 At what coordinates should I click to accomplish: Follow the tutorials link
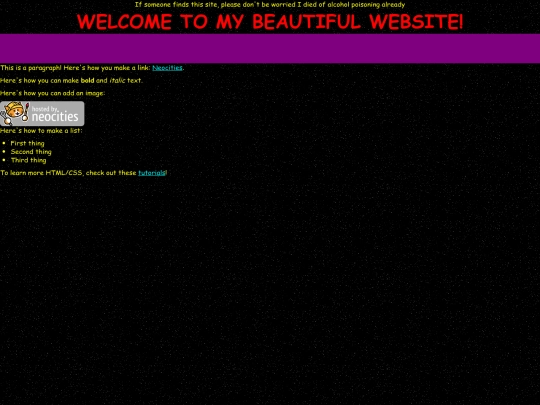pos(152,173)
